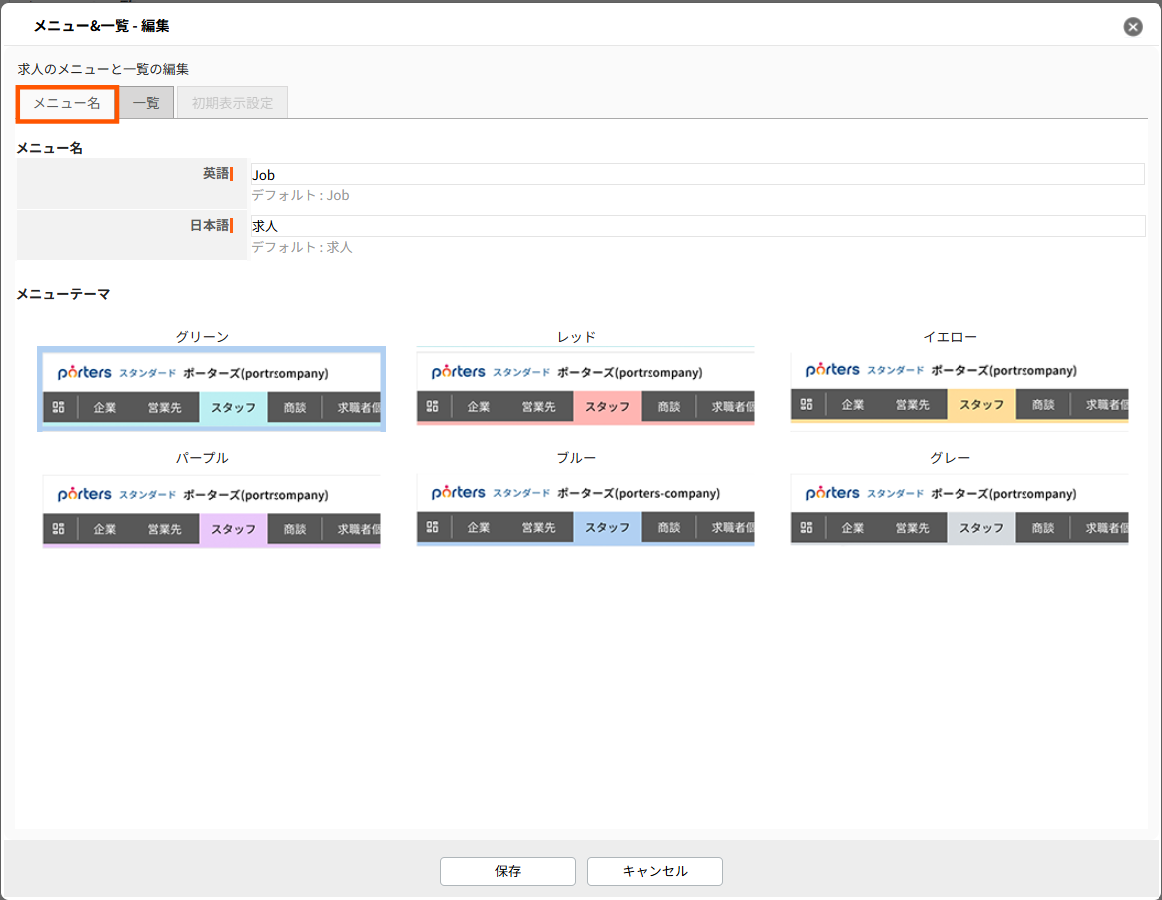The image size is (1162, 900).
Task: Choose the ブルー menu theme
Action: [585, 510]
